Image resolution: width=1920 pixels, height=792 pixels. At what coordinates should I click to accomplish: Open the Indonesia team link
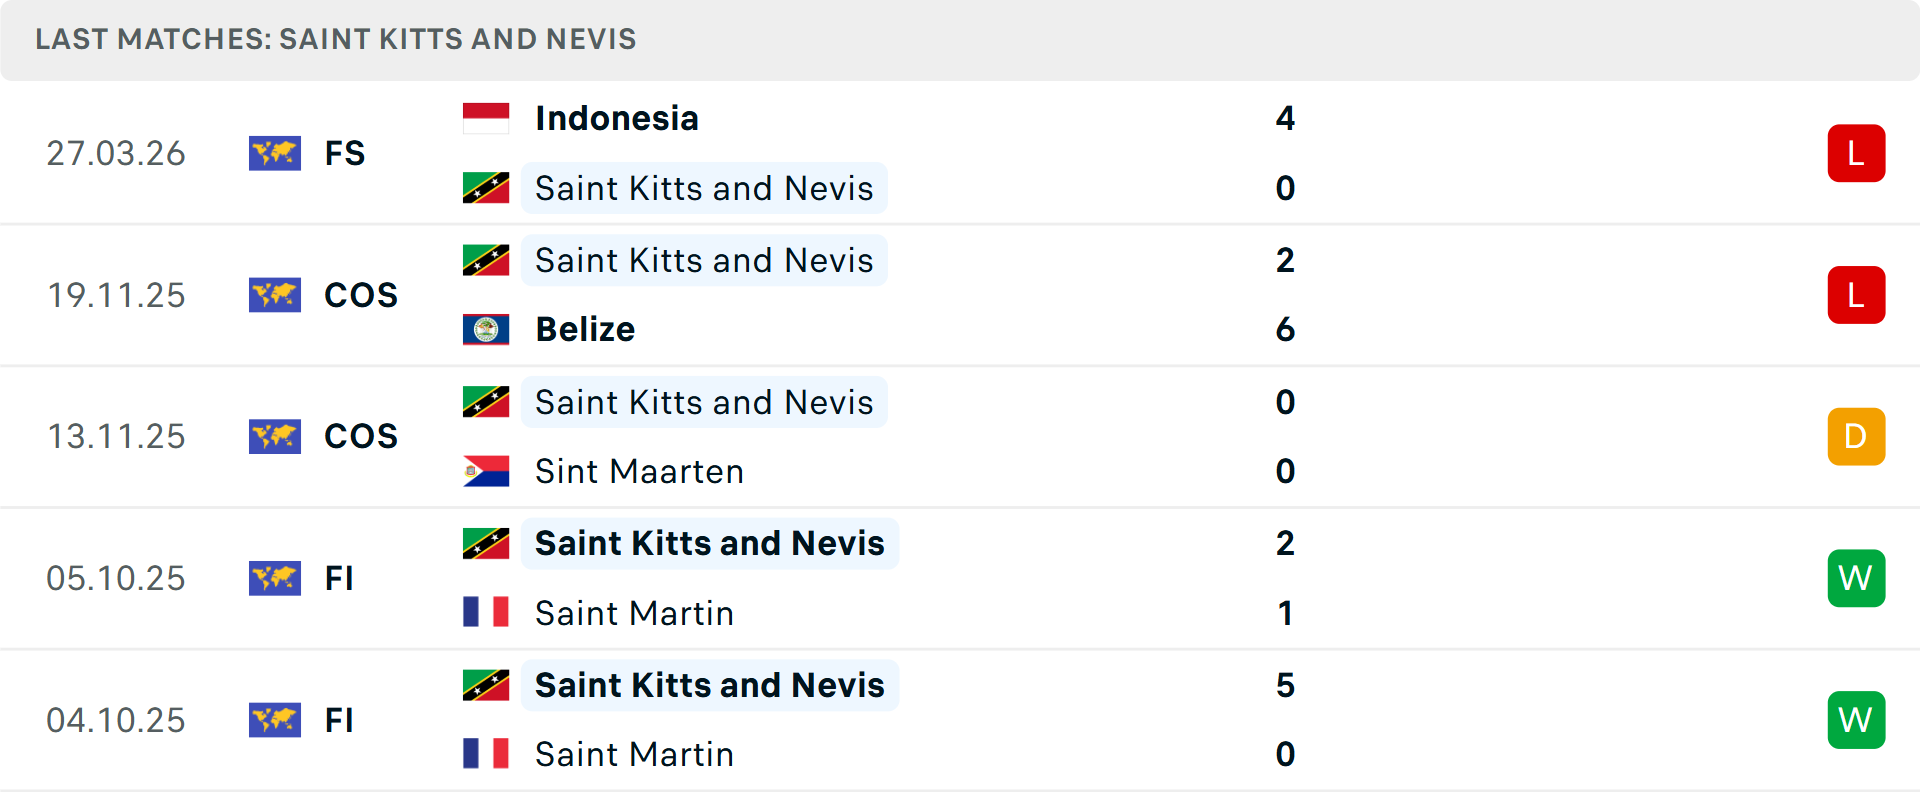(617, 118)
